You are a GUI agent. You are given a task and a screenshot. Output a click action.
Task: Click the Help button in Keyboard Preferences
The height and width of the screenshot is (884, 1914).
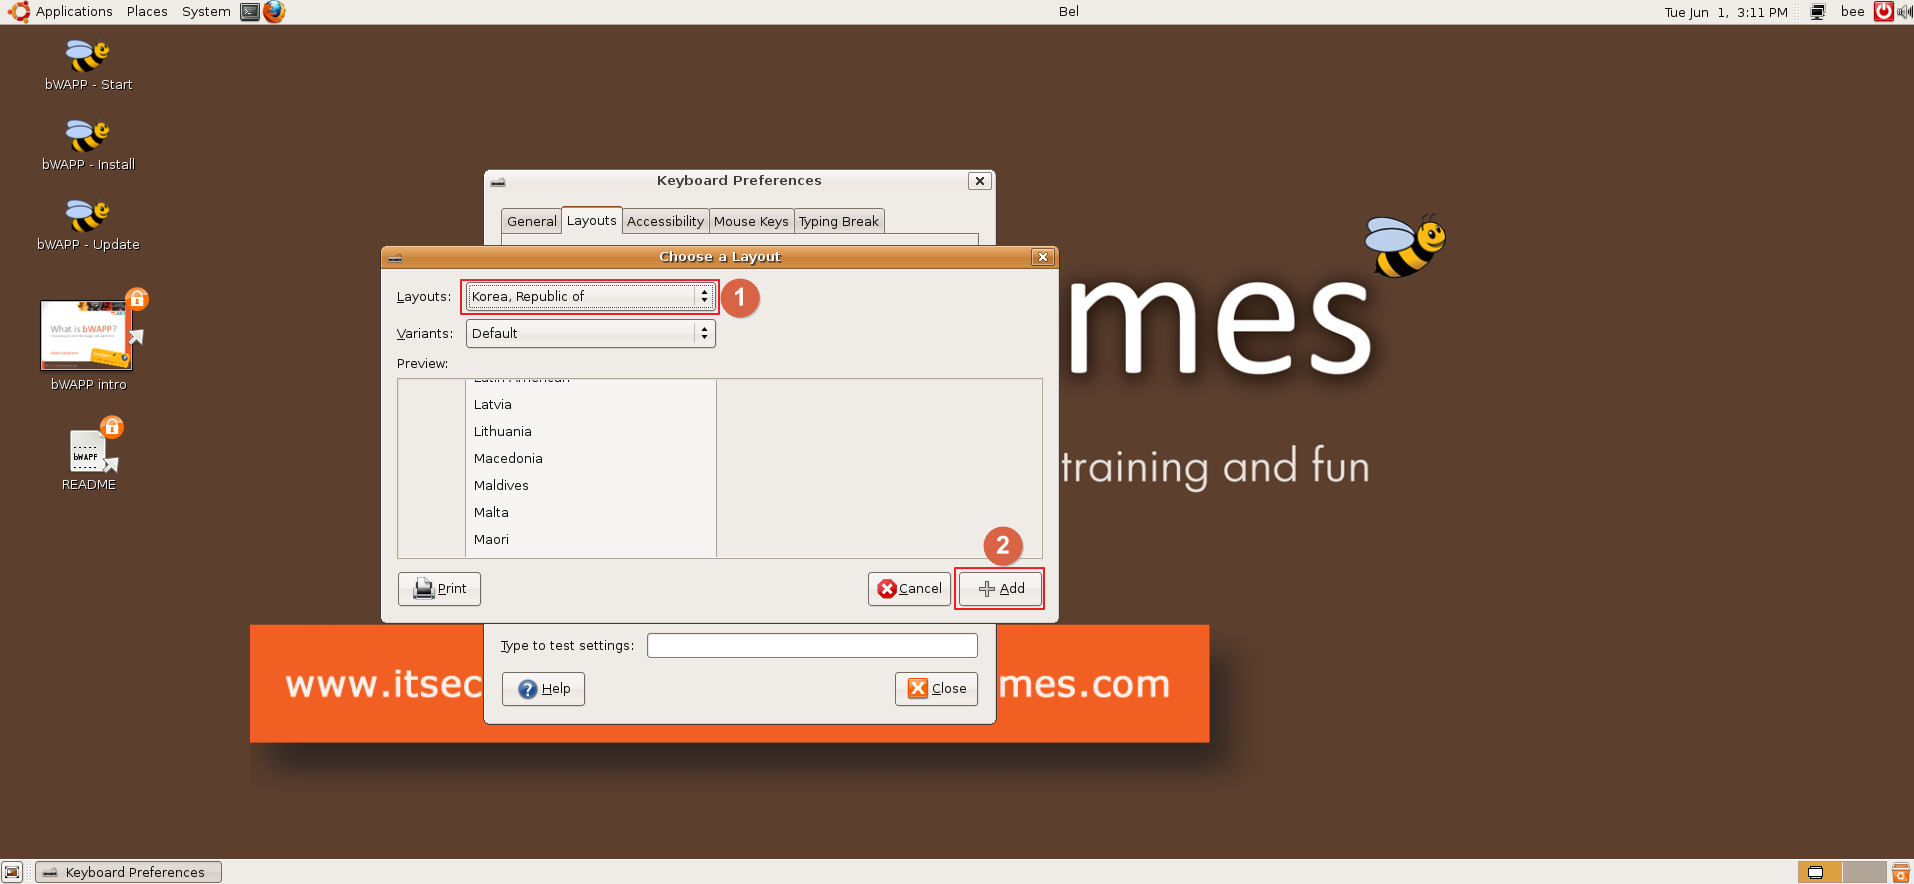pos(543,688)
